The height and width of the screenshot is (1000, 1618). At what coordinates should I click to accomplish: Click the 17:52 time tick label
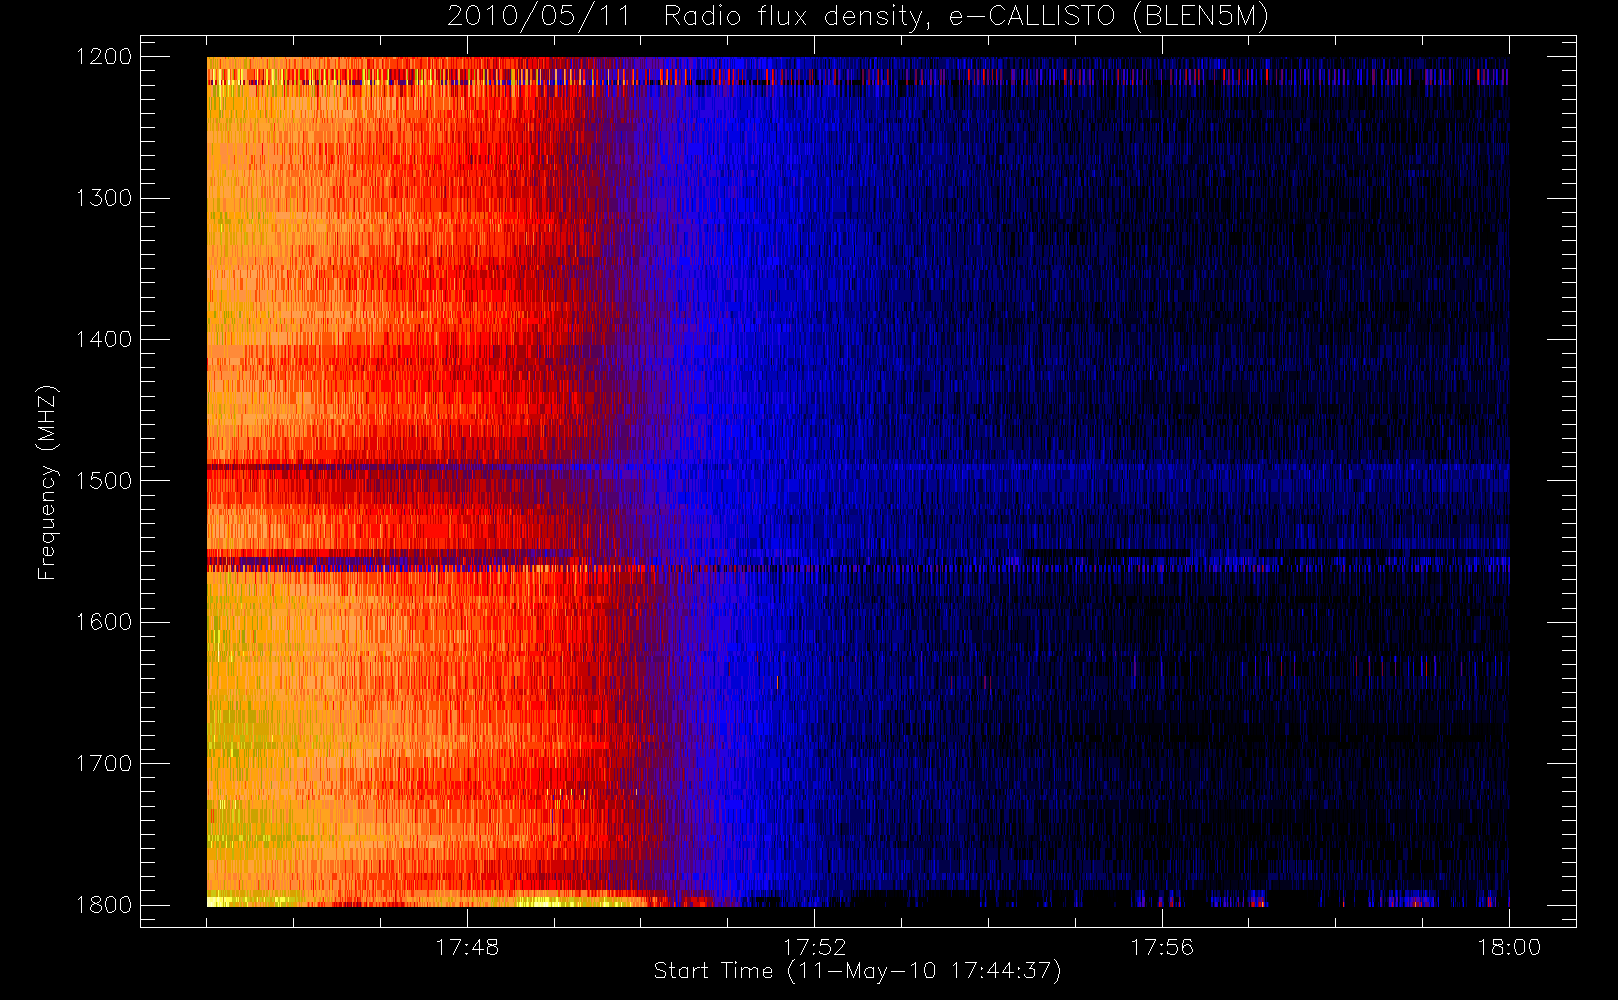tap(814, 947)
